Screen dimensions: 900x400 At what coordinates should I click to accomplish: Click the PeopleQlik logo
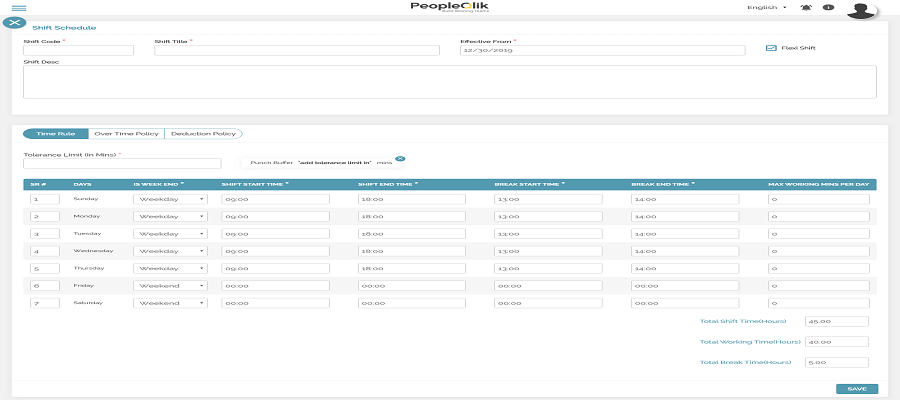click(449, 8)
